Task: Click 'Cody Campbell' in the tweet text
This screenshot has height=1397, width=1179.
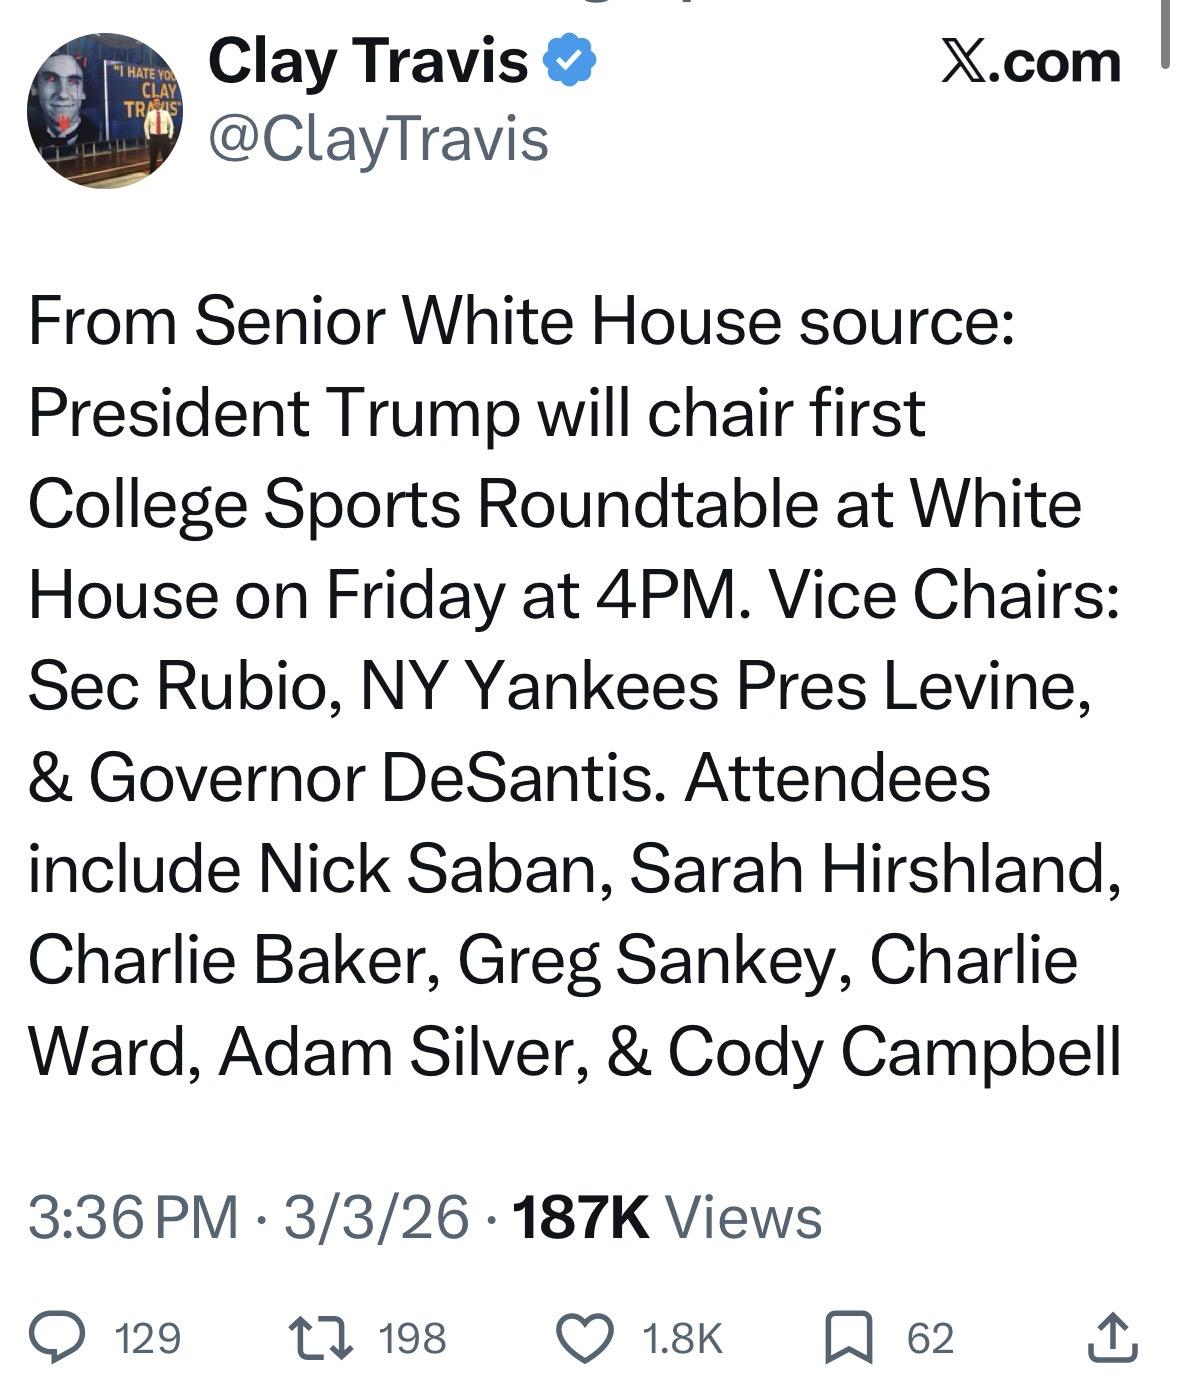Action: tap(893, 1051)
